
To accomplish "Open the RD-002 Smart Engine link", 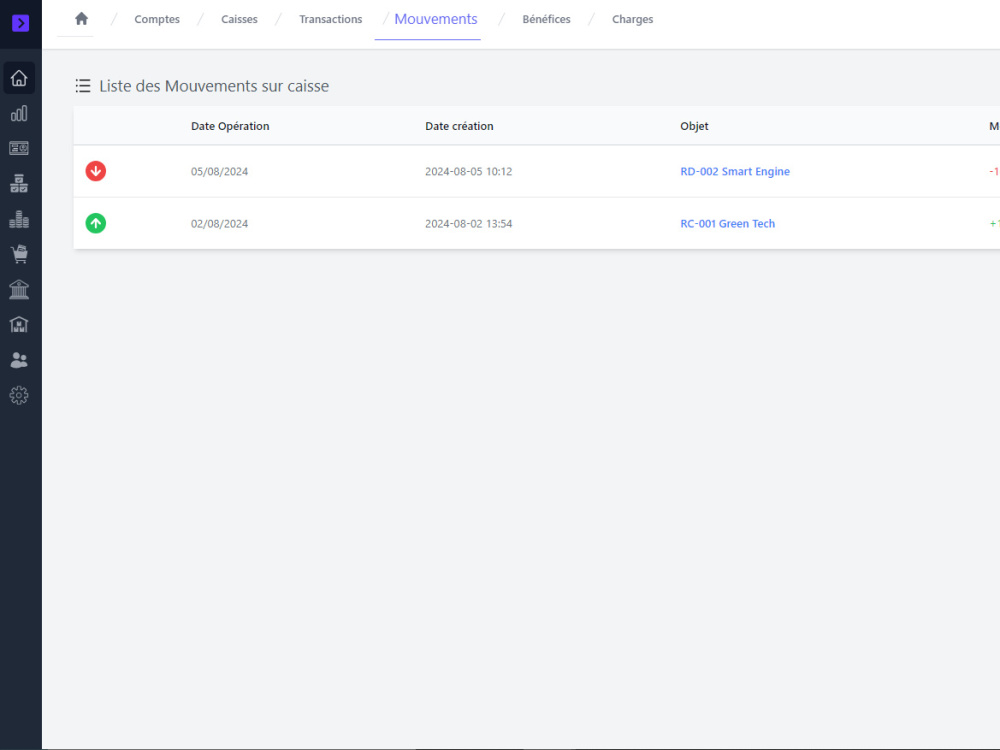I will [x=735, y=172].
